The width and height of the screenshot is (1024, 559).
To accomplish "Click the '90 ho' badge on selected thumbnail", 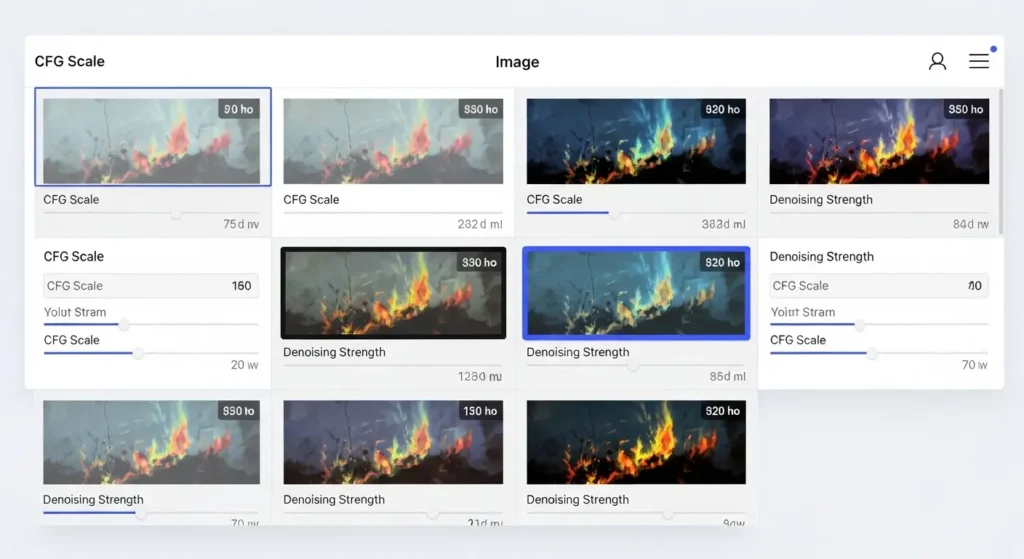I will [x=238, y=109].
